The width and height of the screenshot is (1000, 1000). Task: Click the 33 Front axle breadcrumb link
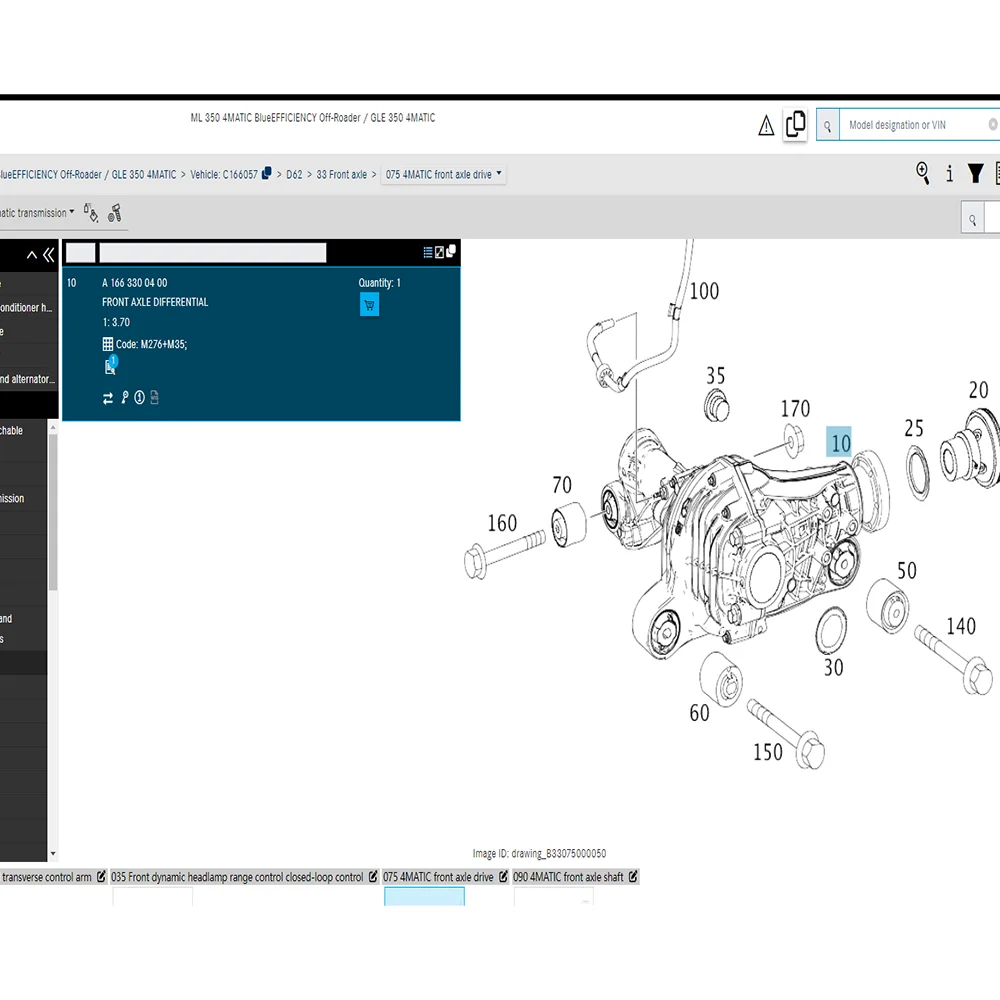342,174
